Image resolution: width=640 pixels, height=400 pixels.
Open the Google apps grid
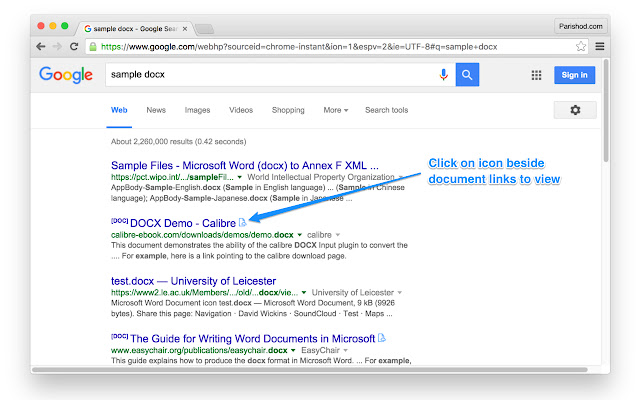(x=536, y=75)
